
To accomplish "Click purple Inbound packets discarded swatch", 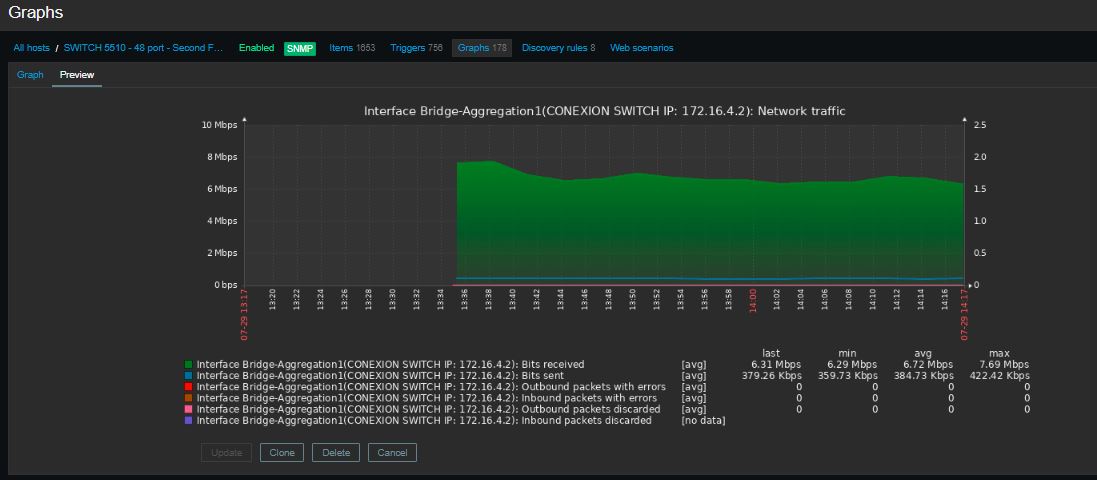I will coord(188,421).
